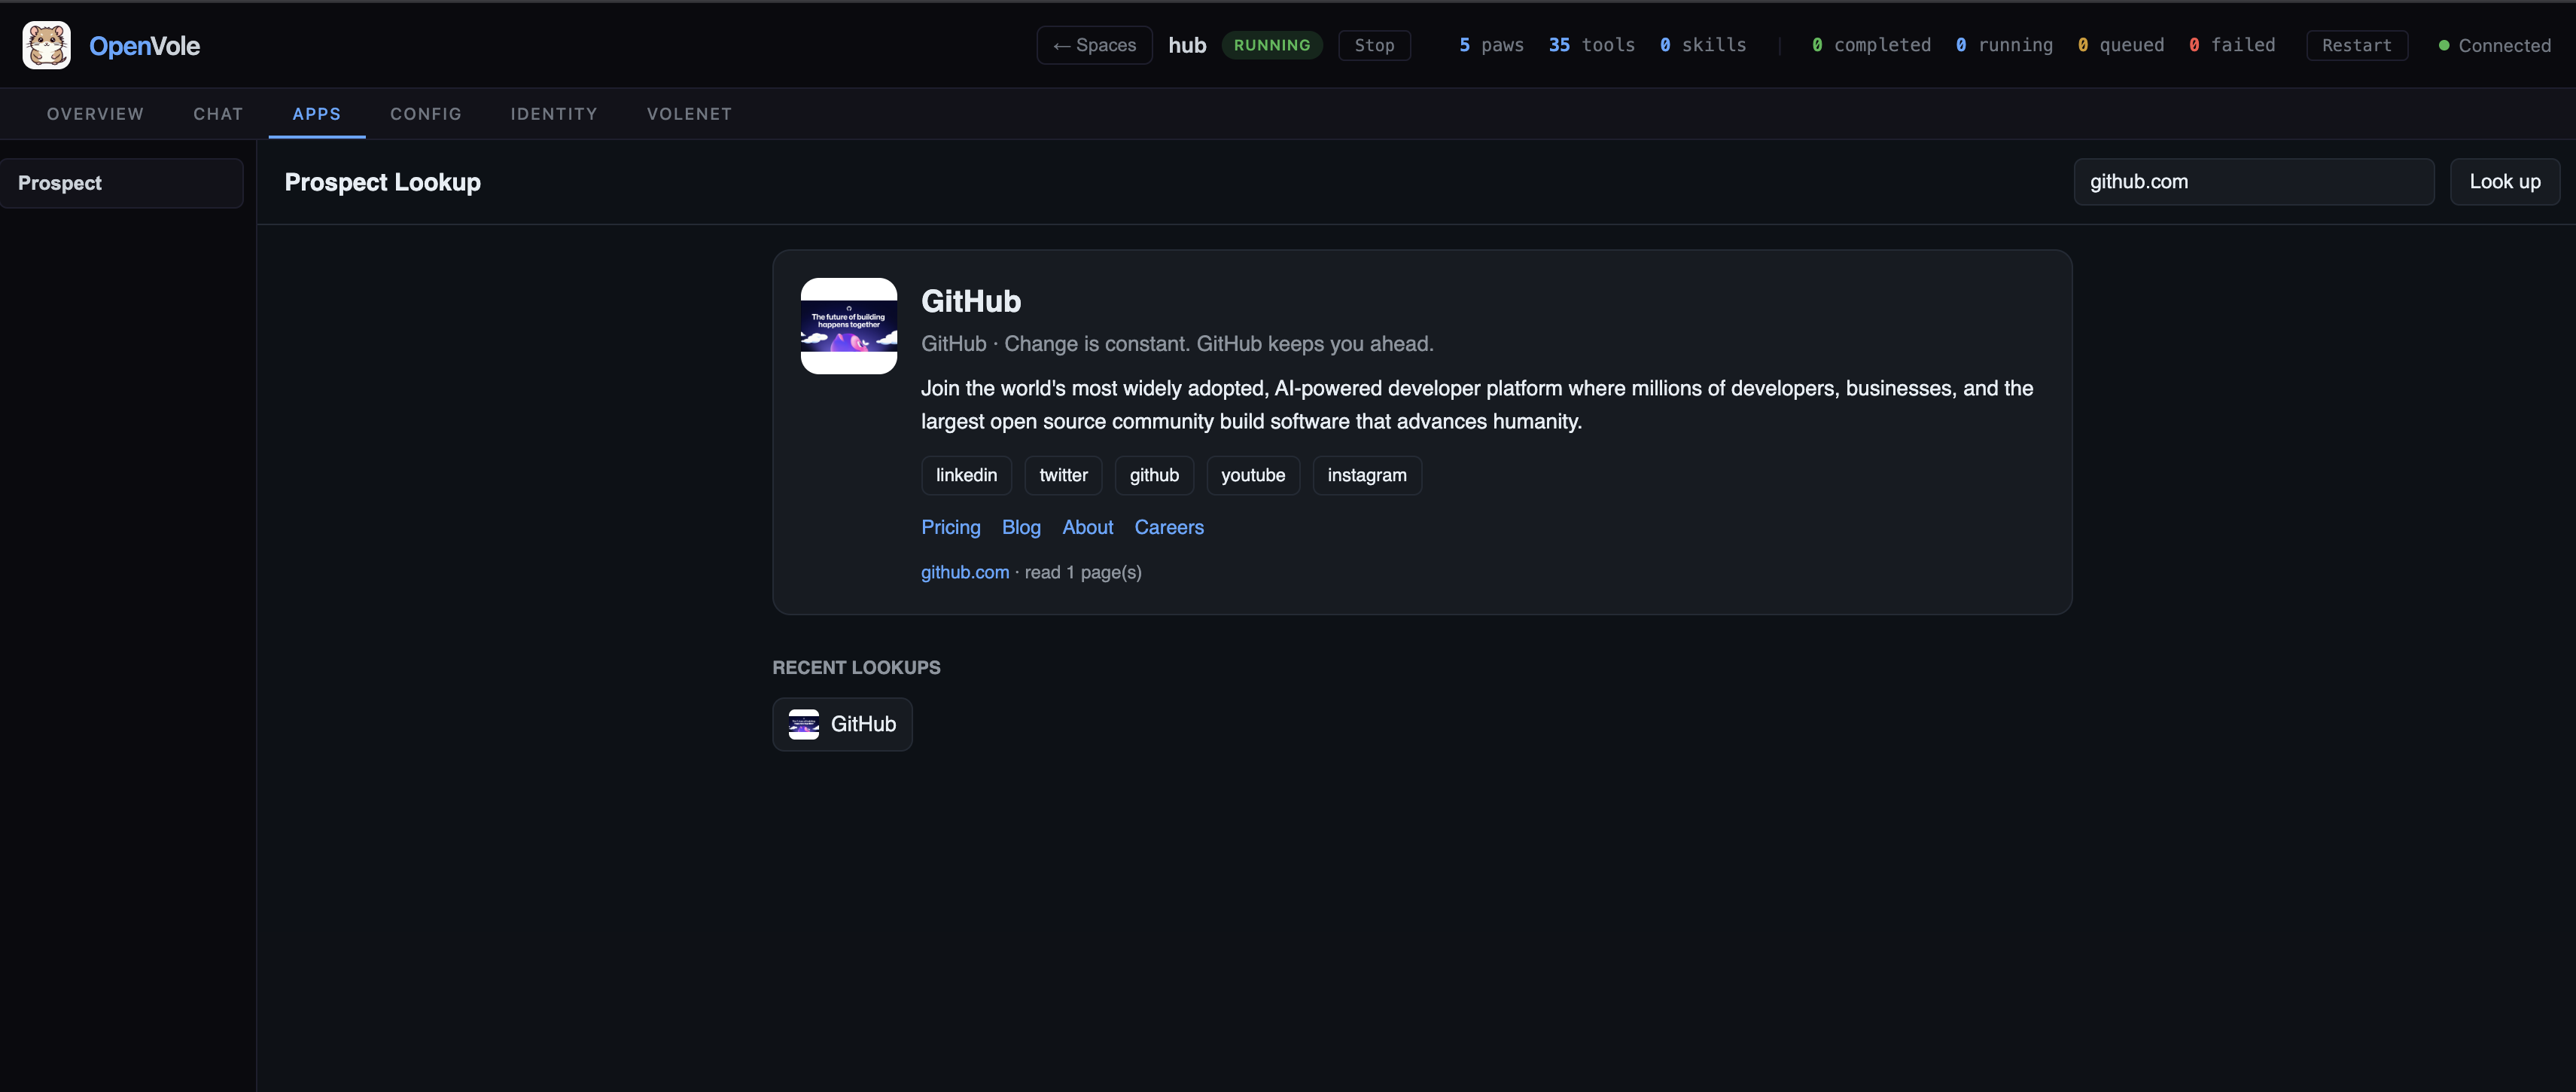2576x1092 pixels.
Task: Click the 'Connected' status text
Action: pos(2504,45)
